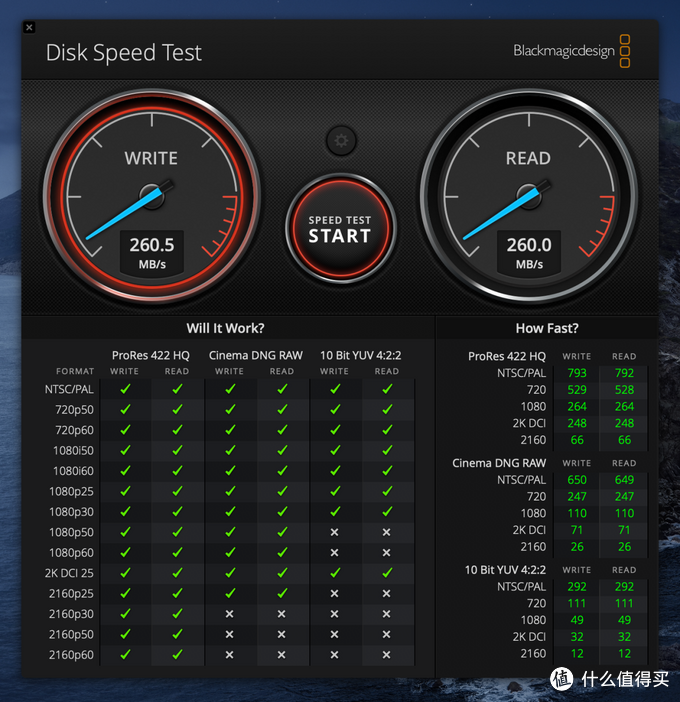Image resolution: width=680 pixels, height=702 pixels.
Task: Click the Will It Work? heading
Action: point(225,328)
